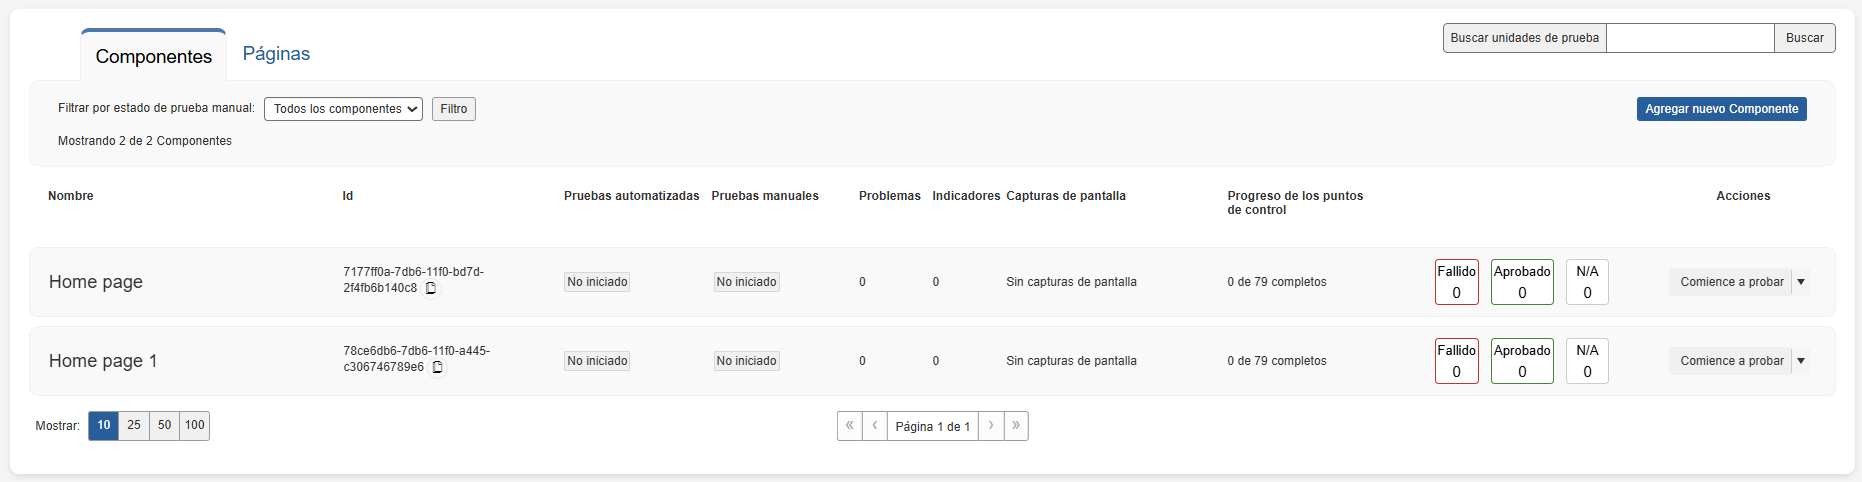
Task: Click Buscar to search test units
Action: 1804,38
